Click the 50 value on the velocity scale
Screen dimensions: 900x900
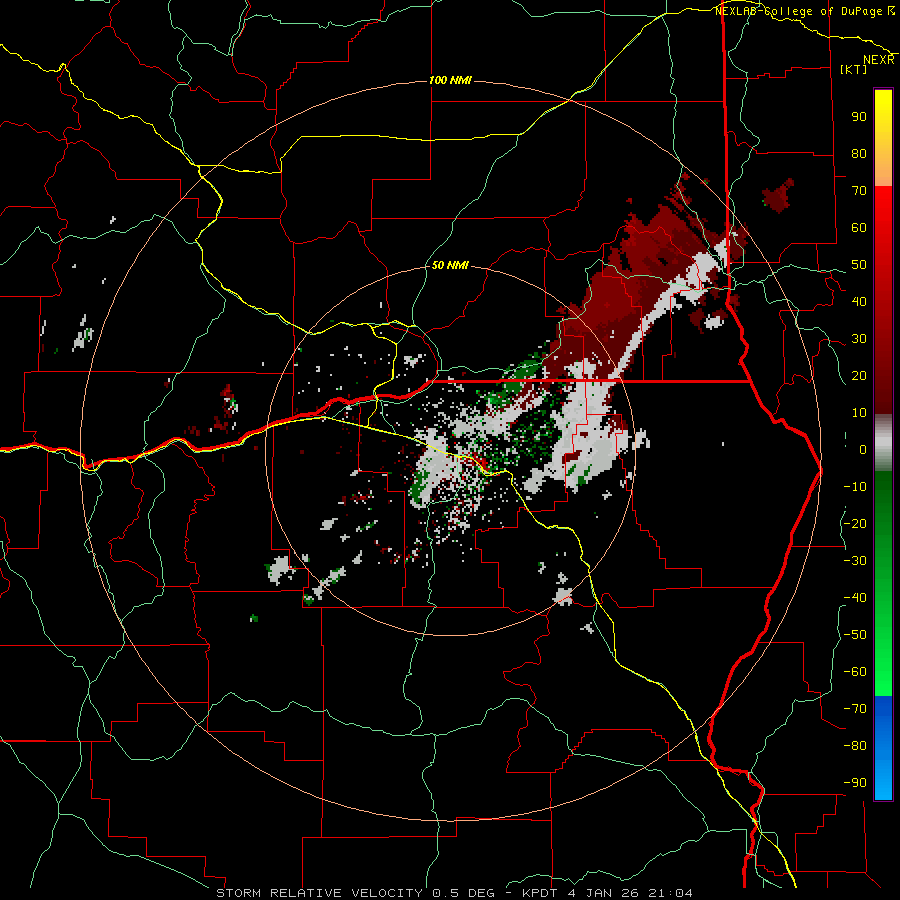(859, 265)
